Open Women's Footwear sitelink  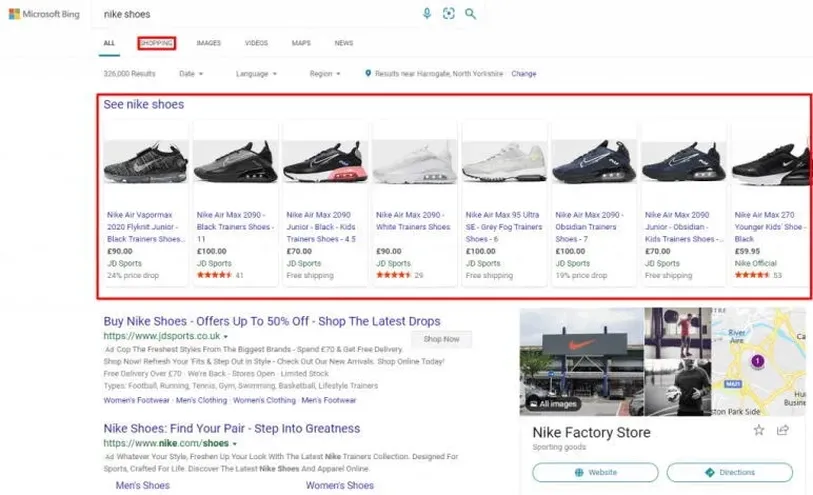click(136, 400)
